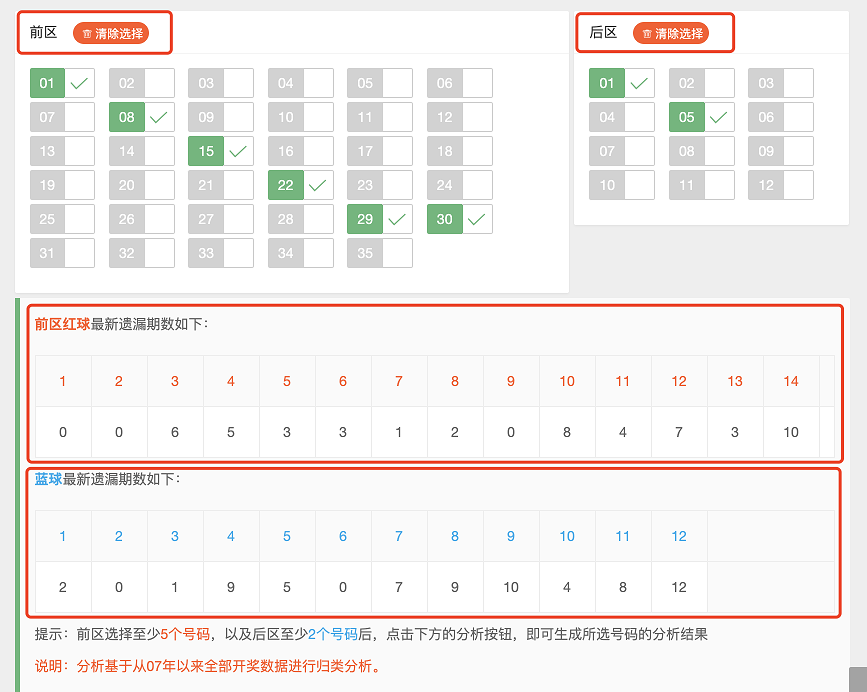Click checkmark next to front number 22
Image resolution: width=867 pixels, height=692 pixels.
317,185
